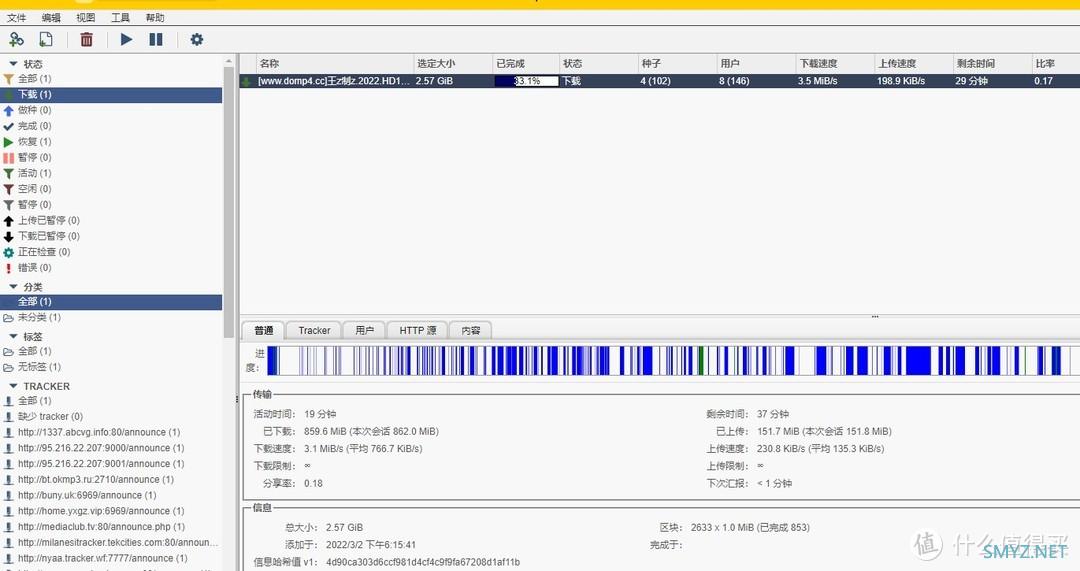Image resolution: width=1080 pixels, height=571 pixels.
Task: Click the add torrent link toolbar icon
Action: click(x=17, y=39)
